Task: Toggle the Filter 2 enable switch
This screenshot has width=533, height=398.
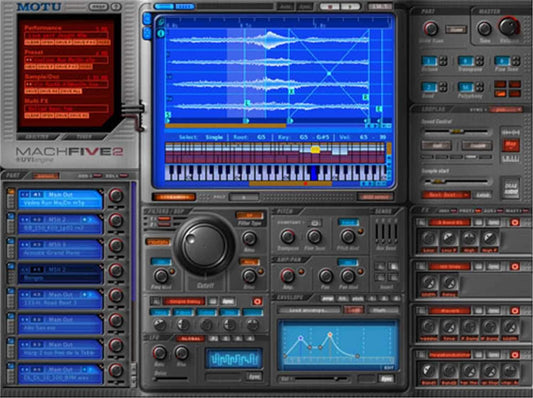Action: point(164,225)
